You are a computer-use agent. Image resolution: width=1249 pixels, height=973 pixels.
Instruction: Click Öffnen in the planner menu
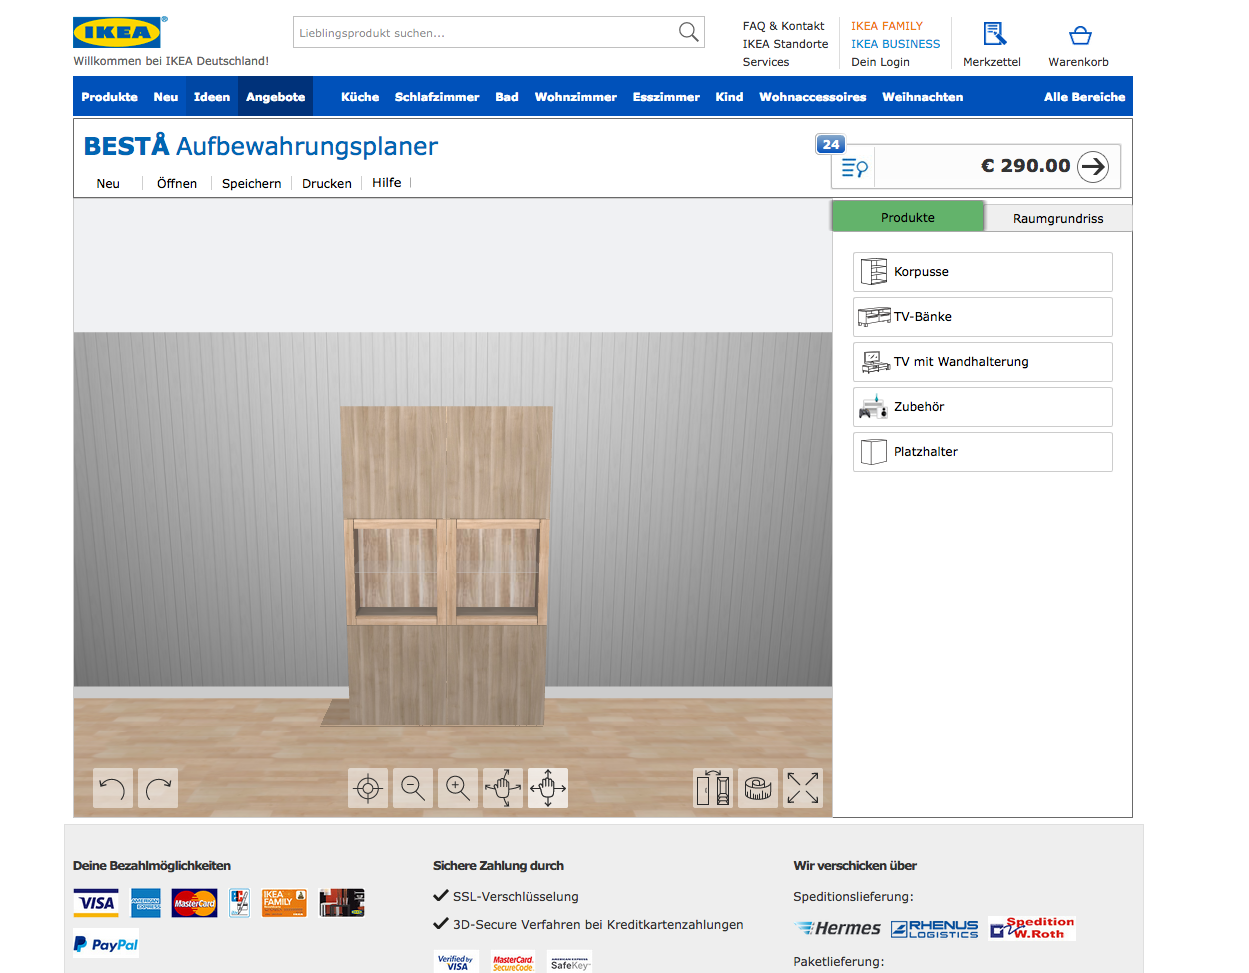click(177, 183)
